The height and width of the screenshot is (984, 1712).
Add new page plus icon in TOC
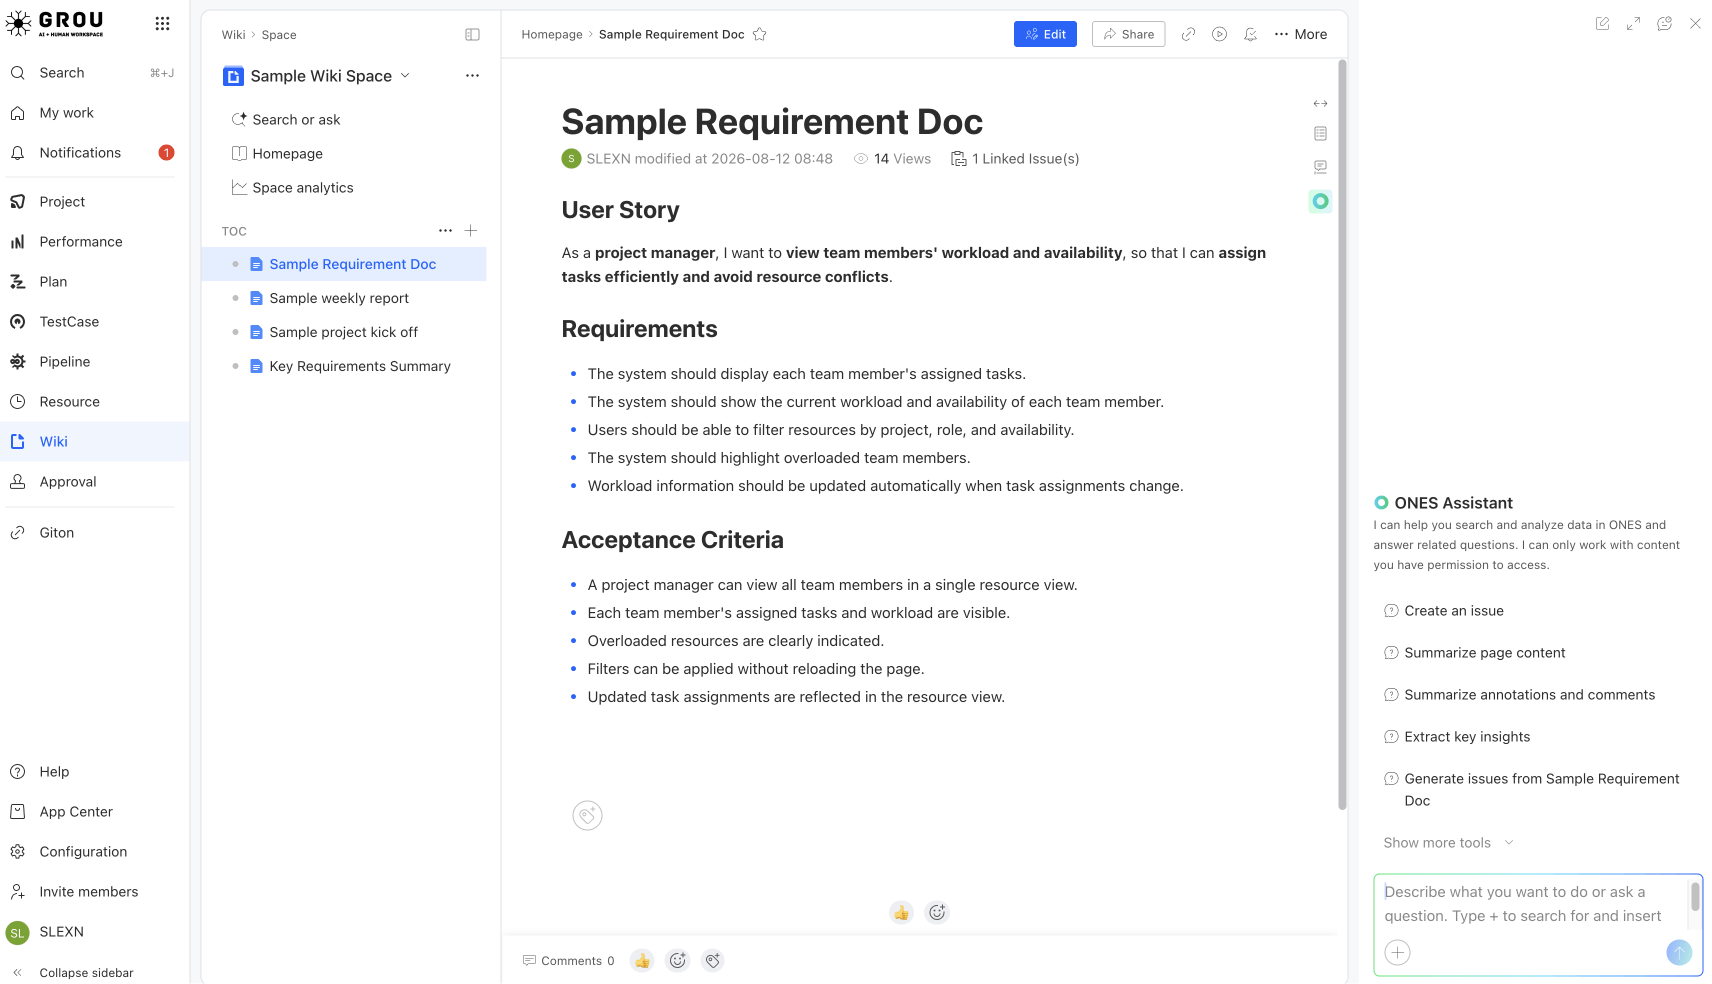[x=470, y=230]
